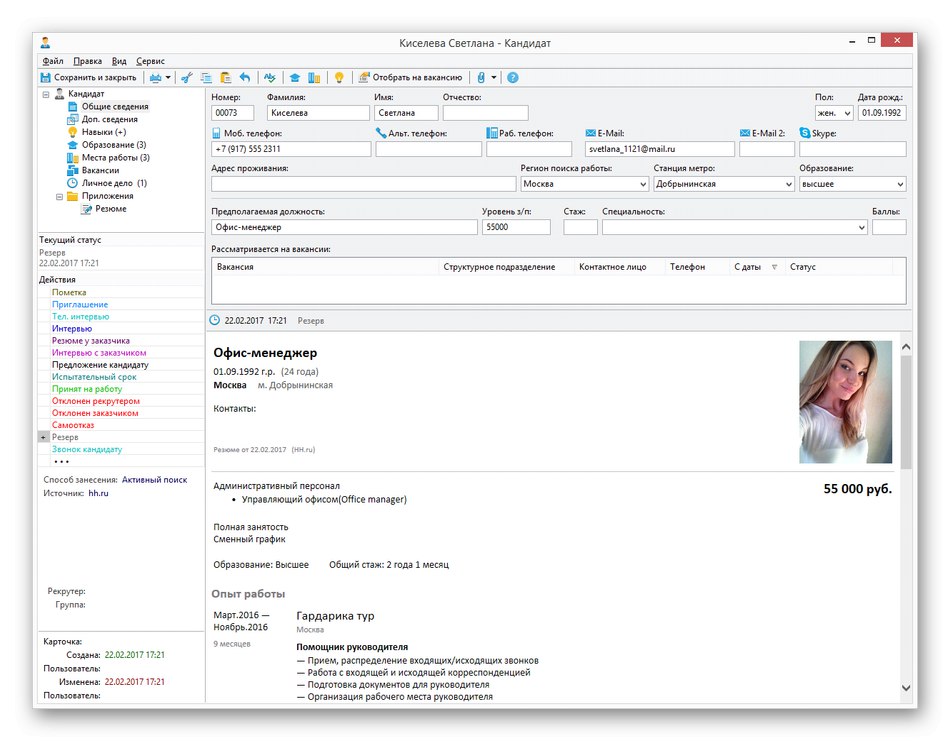Click the Отчество input field

[x=485, y=113]
